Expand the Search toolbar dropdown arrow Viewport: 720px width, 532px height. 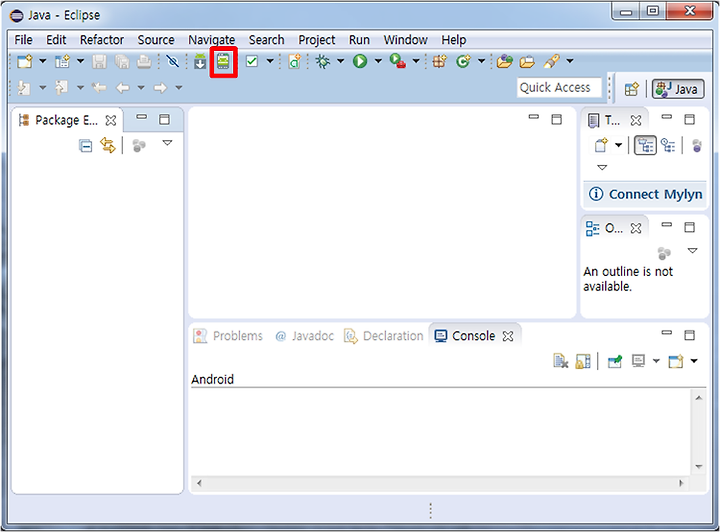pyautogui.click(x=570, y=61)
